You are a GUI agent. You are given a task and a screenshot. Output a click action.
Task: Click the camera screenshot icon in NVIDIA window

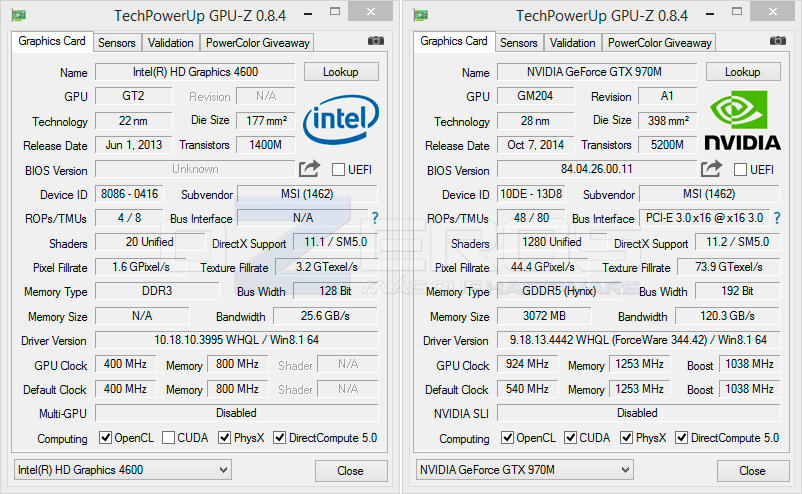(x=777, y=41)
